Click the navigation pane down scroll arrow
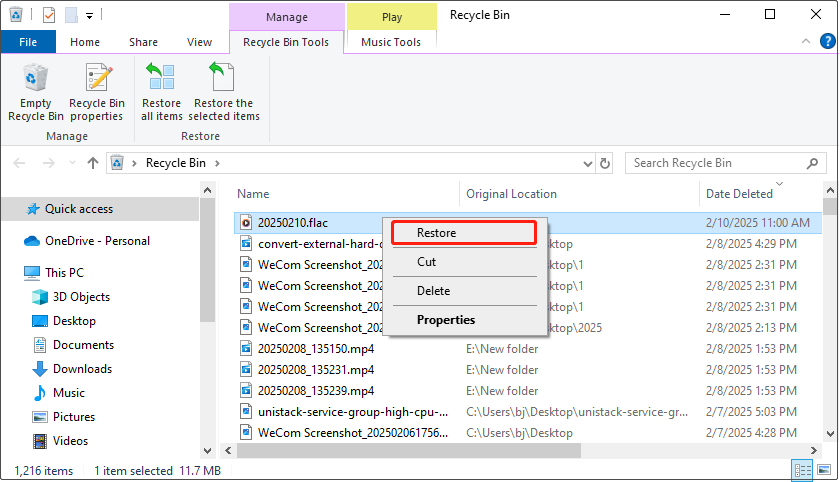The image size is (840, 482). click(x=207, y=450)
